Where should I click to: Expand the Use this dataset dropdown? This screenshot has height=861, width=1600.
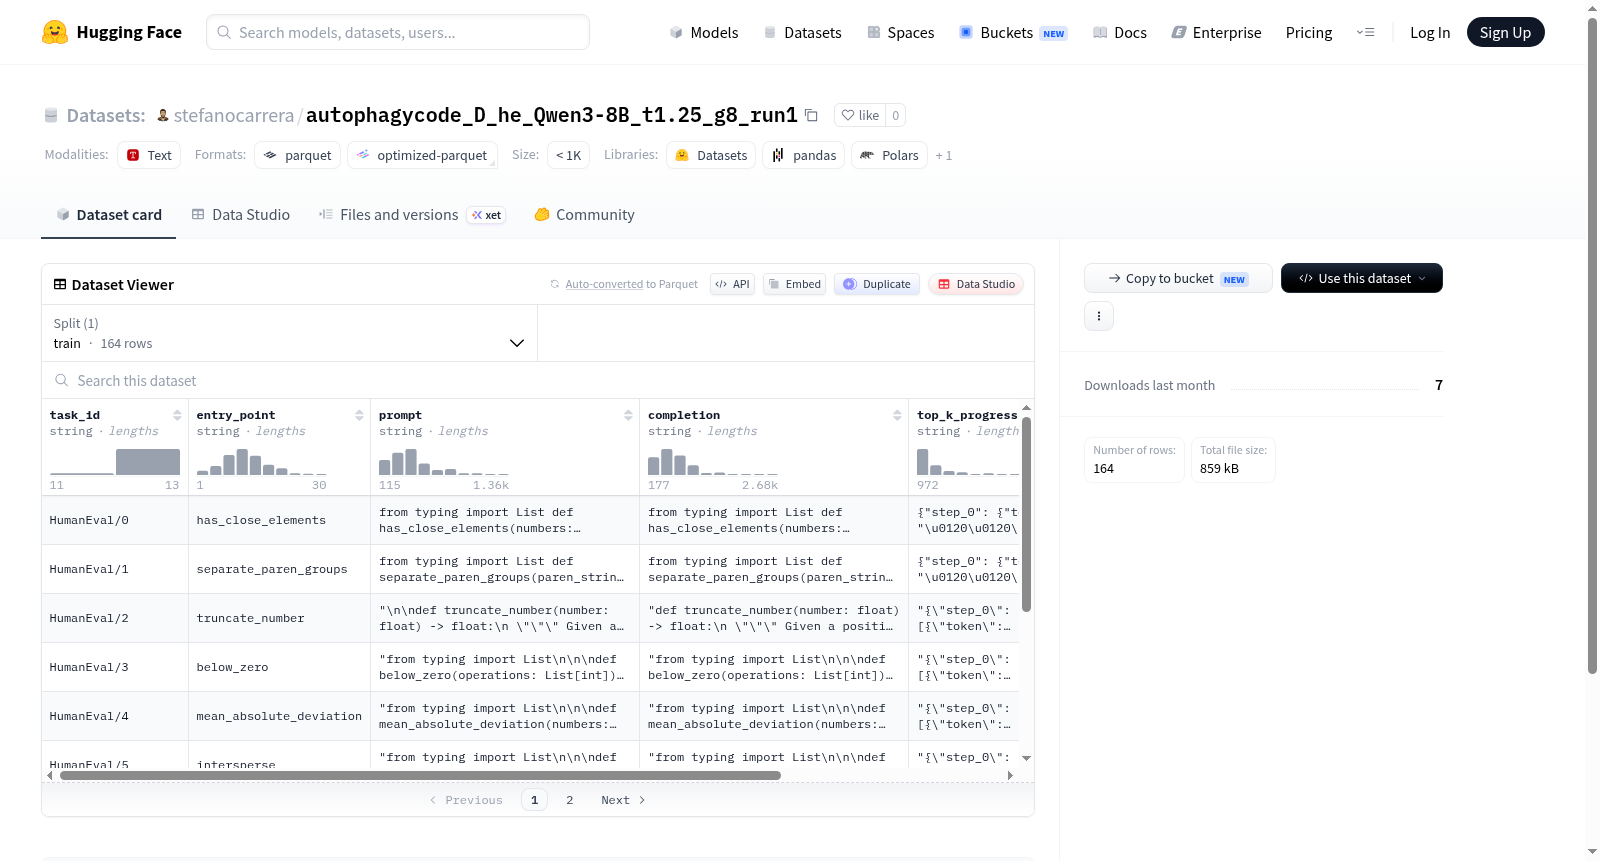coord(1362,278)
